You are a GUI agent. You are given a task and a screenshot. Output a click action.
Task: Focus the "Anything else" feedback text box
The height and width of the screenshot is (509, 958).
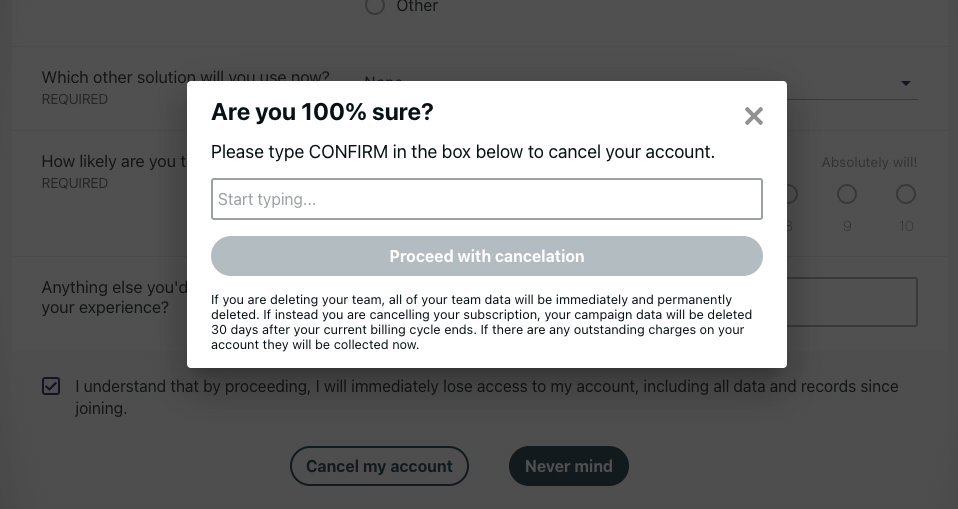tap(851, 302)
